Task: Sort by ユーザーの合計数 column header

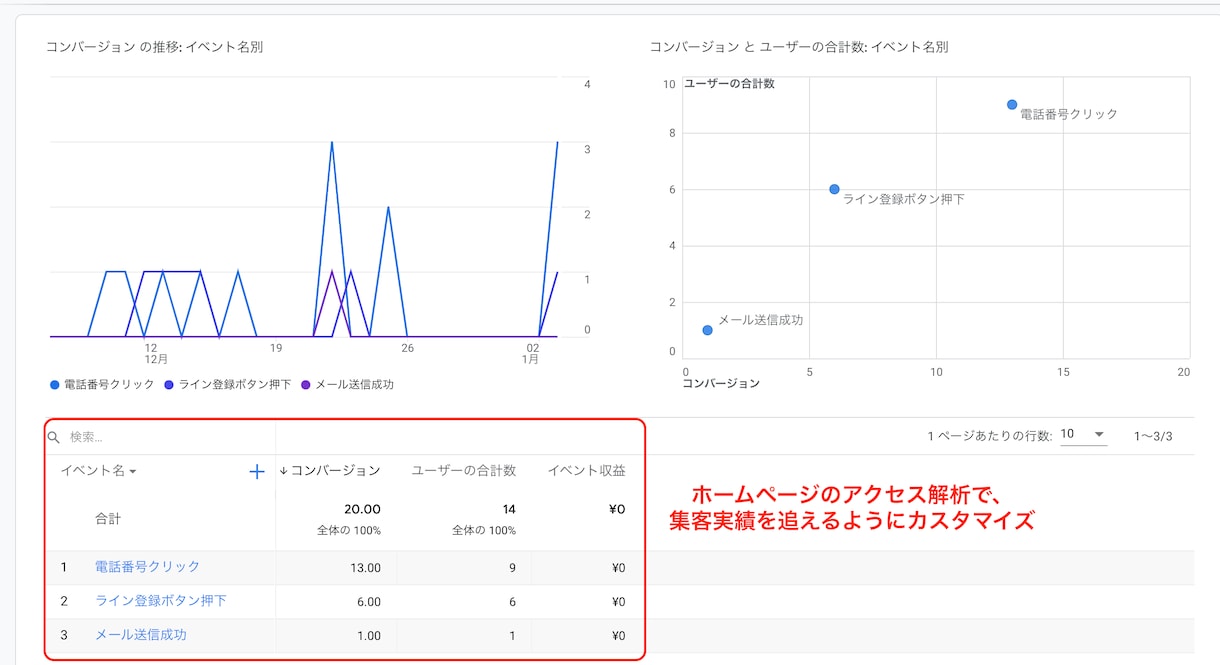Action: [x=464, y=470]
